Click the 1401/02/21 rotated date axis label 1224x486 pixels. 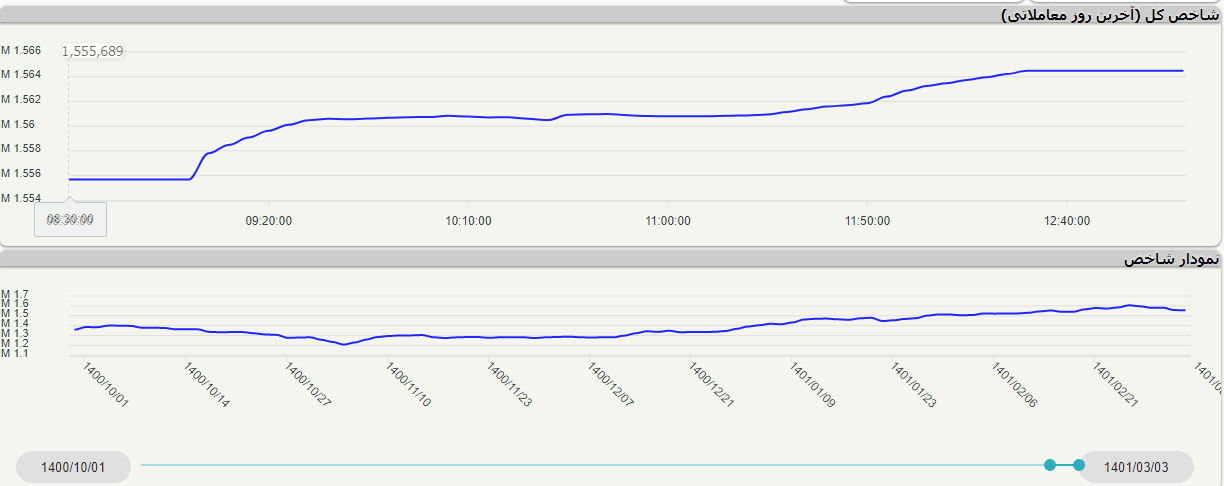1116,385
